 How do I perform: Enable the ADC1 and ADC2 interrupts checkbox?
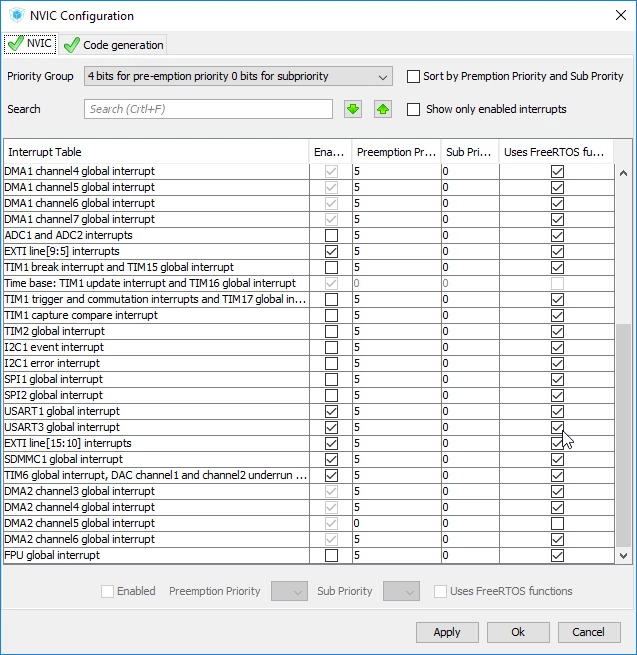(331, 235)
